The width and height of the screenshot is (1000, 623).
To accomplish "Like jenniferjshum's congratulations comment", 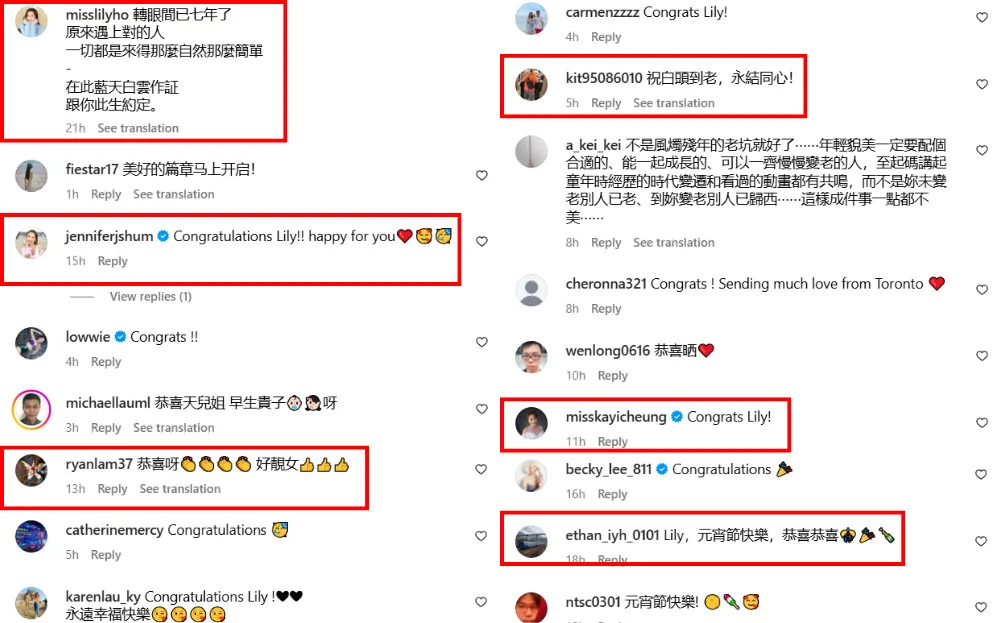I will pos(482,241).
